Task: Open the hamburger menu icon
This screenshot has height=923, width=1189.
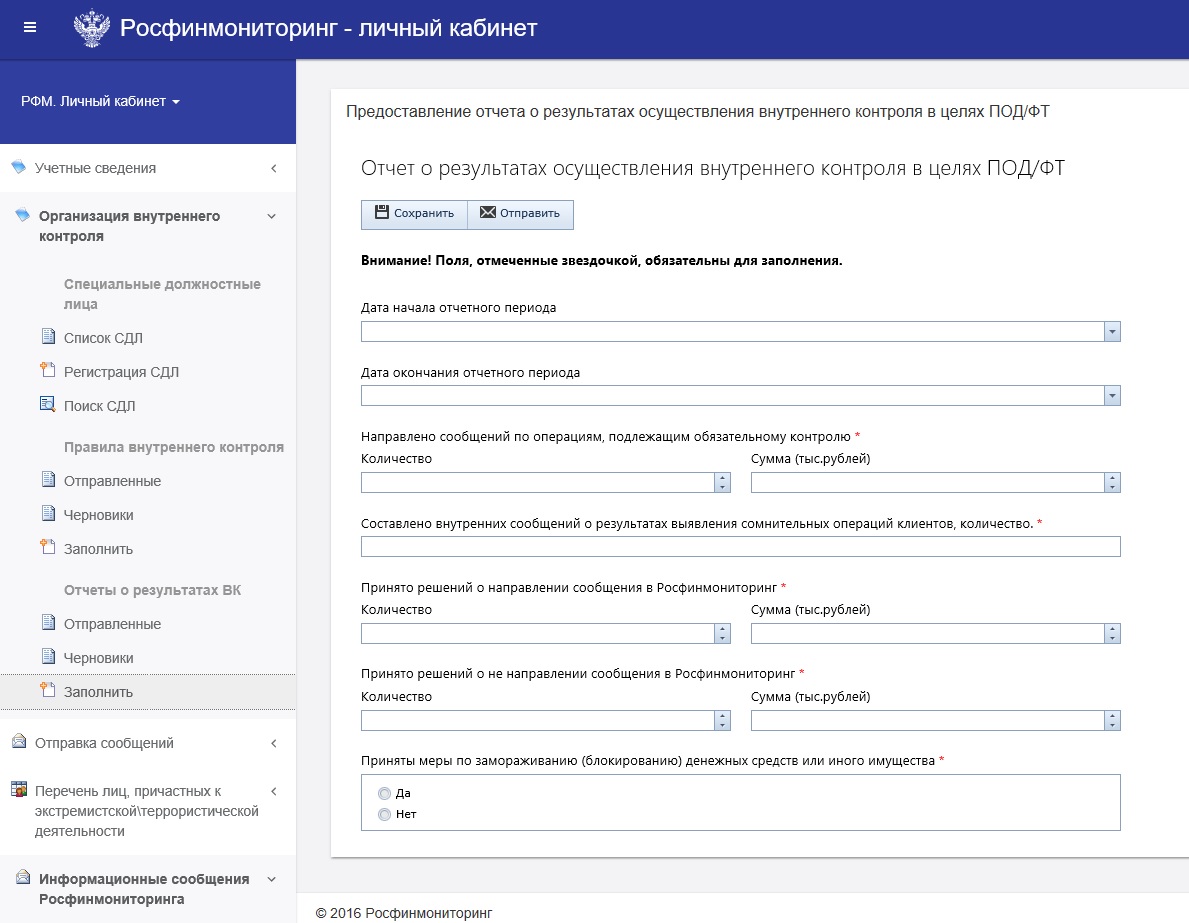Action: (x=30, y=28)
